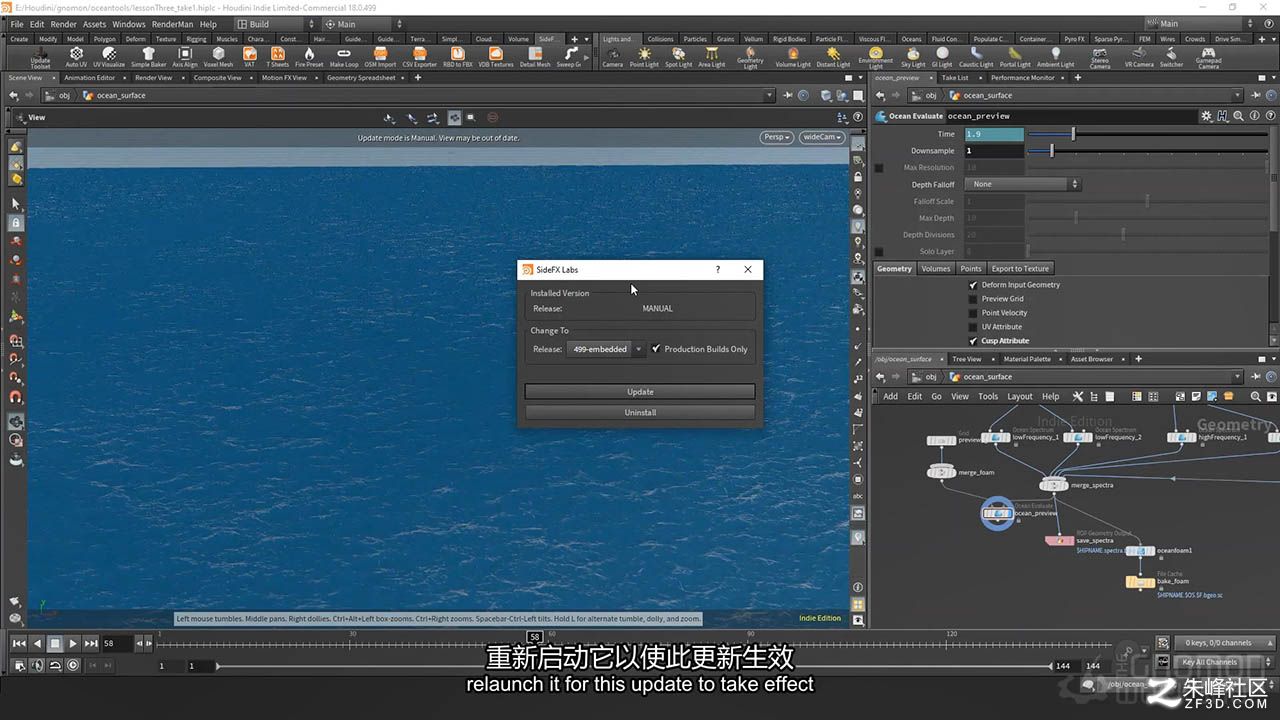The image size is (1280, 720).
Task: Disable Deform Input Geometry checkbox
Action: 973,285
